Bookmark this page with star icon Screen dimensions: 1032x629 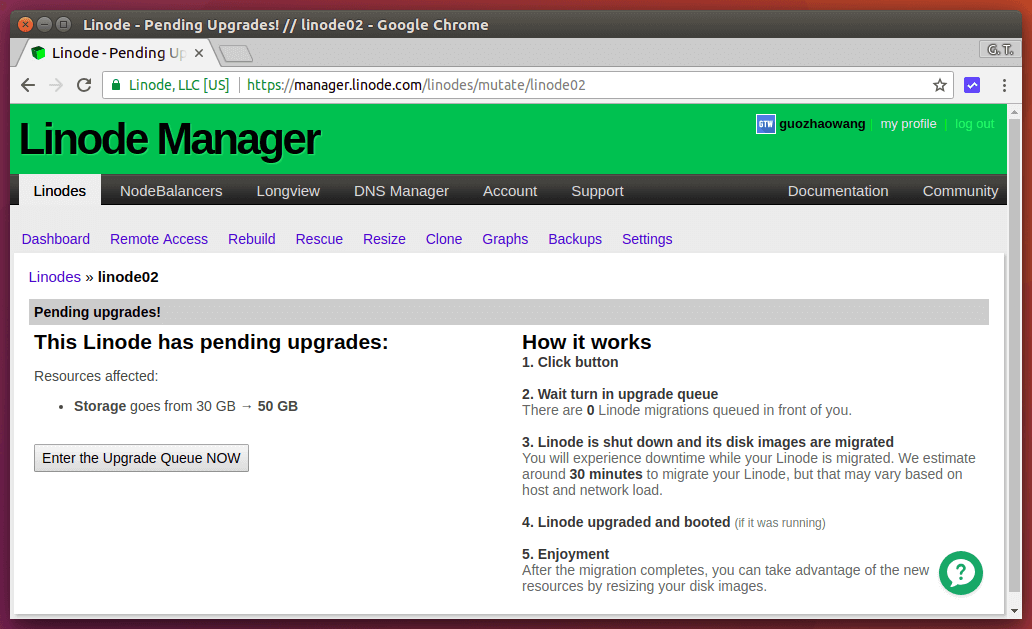(x=939, y=86)
